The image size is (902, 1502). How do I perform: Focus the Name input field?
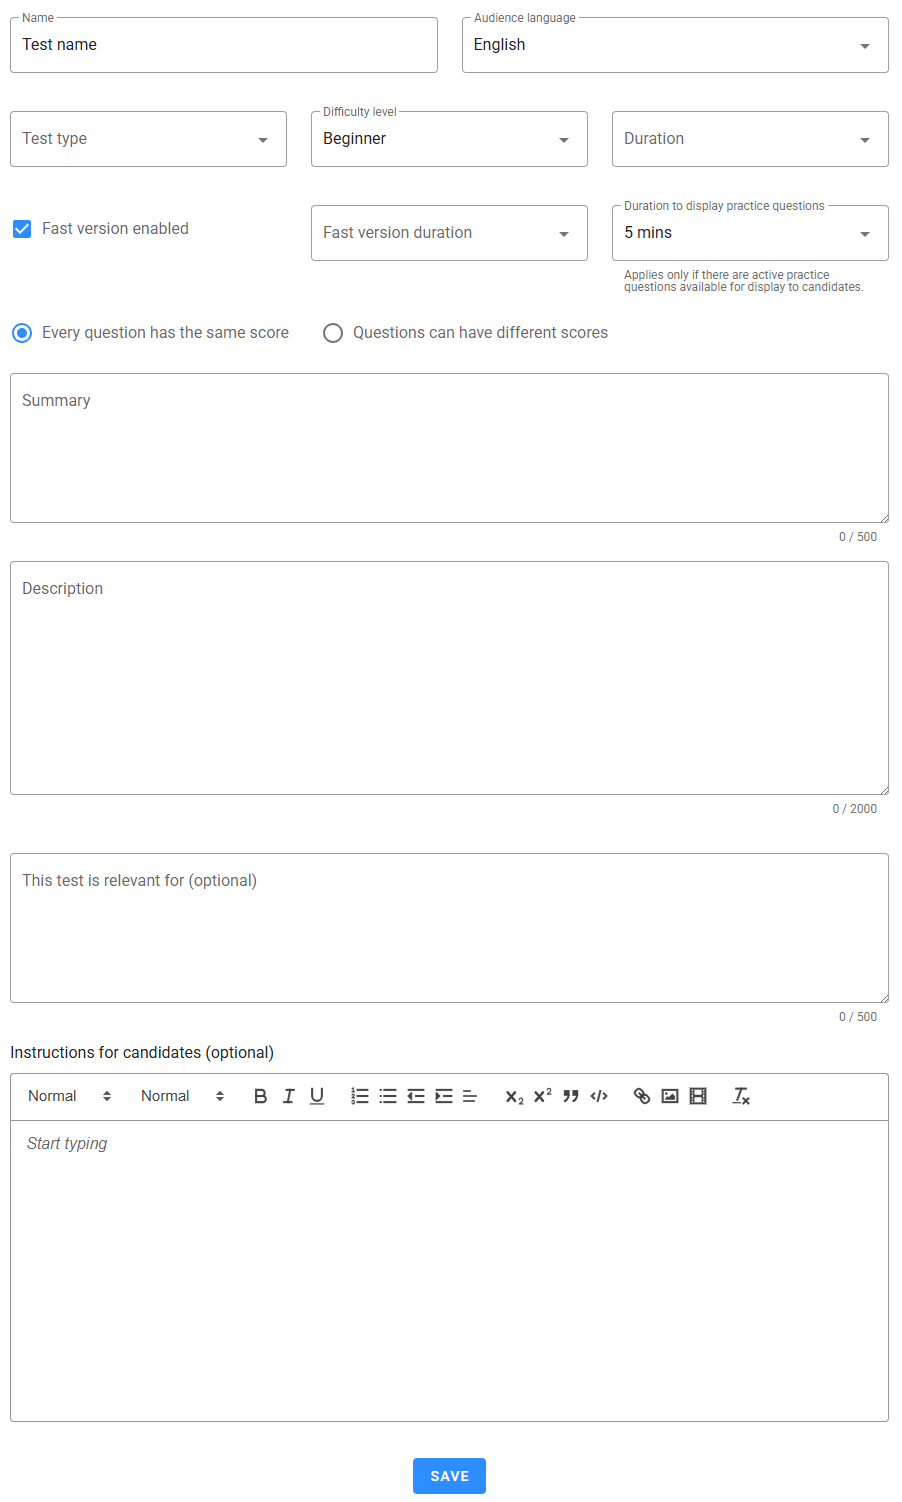coord(224,45)
